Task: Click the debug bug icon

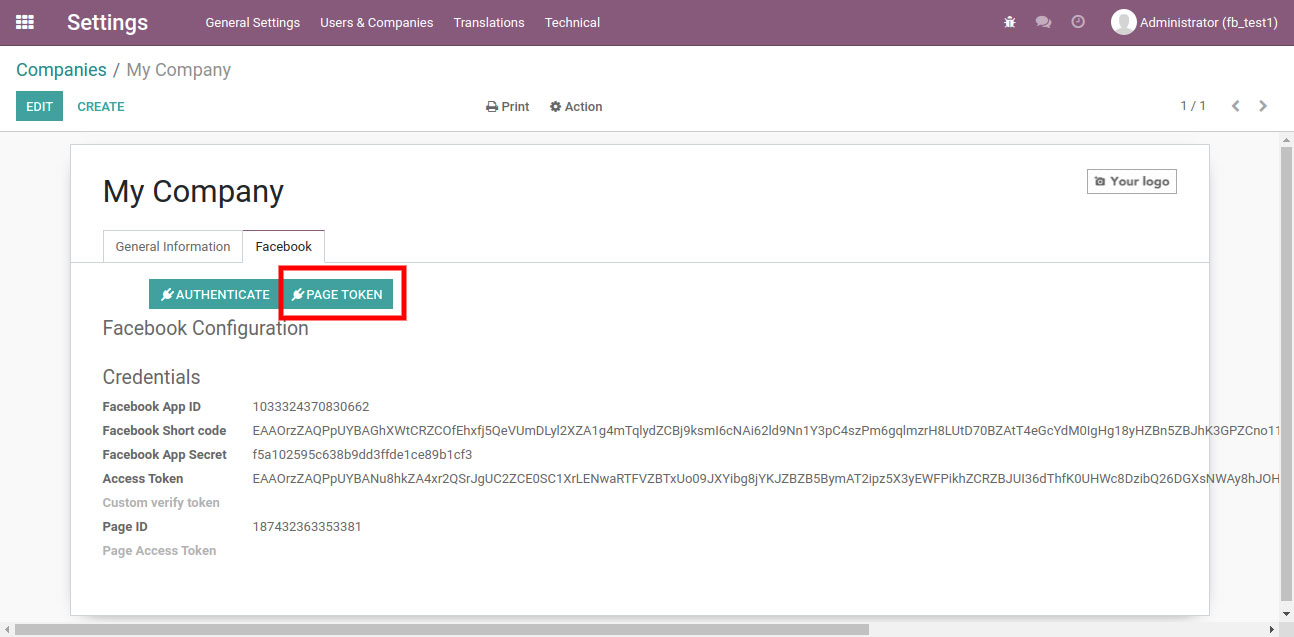Action: point(1010,22)
